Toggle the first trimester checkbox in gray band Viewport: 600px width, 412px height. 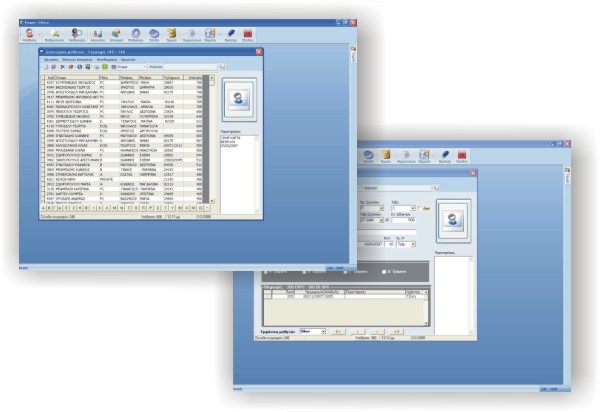point(264,271)
